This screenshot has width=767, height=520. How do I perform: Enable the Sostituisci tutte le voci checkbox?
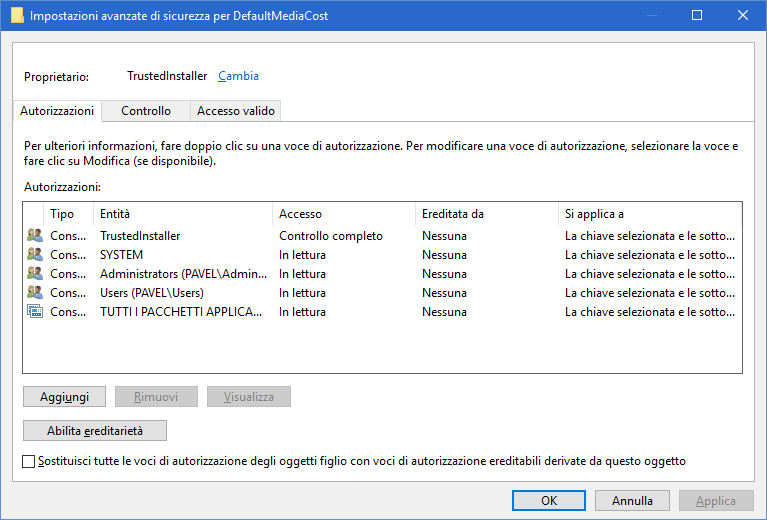click(x=28, y=461)
